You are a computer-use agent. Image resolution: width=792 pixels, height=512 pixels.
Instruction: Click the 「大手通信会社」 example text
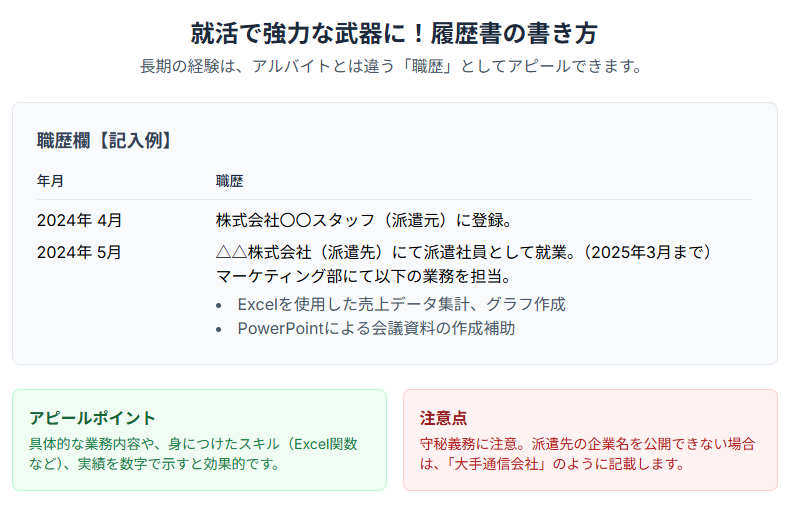(497, 464)
